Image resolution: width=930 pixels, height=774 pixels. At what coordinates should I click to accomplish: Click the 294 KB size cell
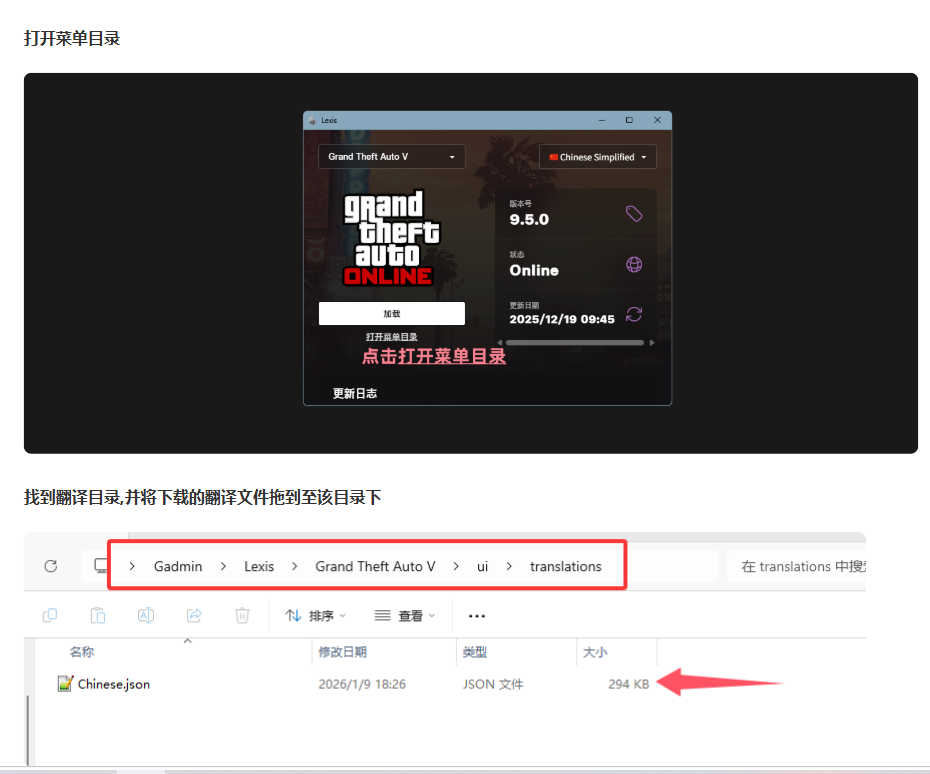coord(629,684)
